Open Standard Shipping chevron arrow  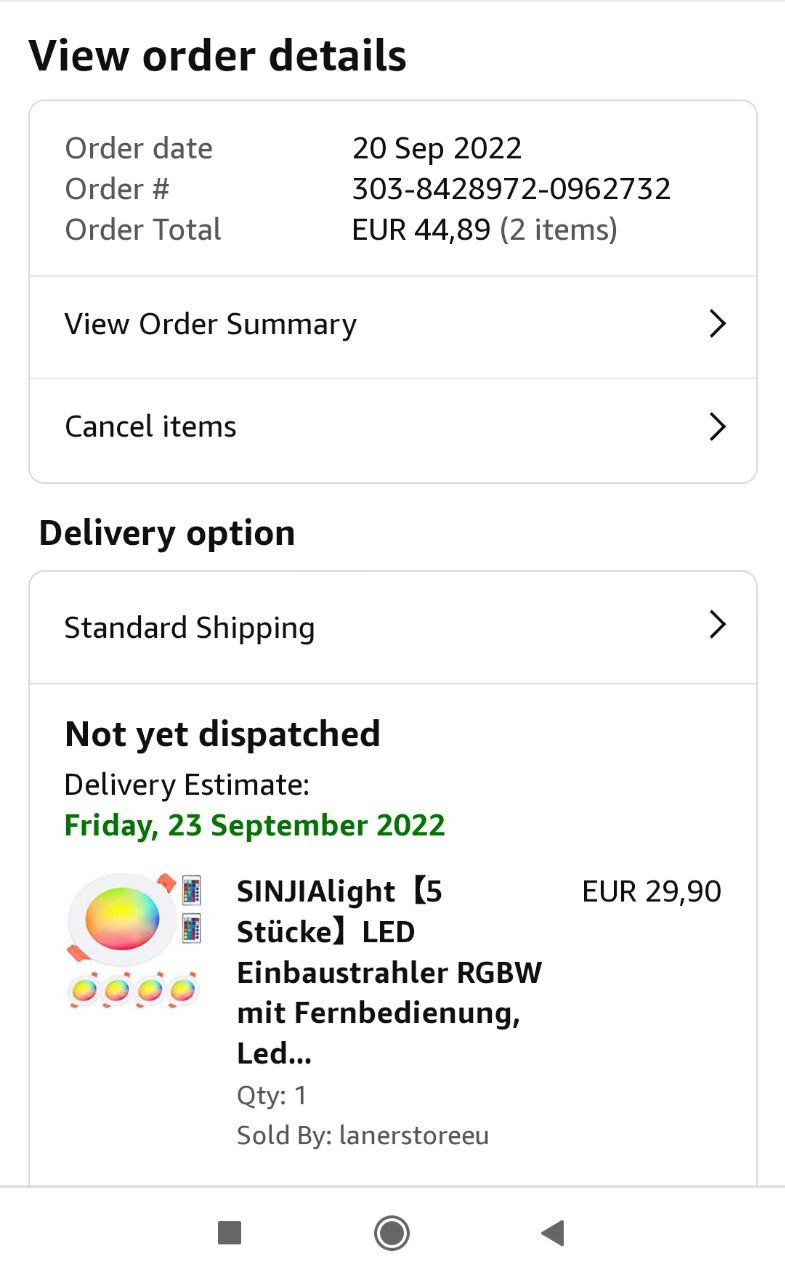tap(717, 626)
